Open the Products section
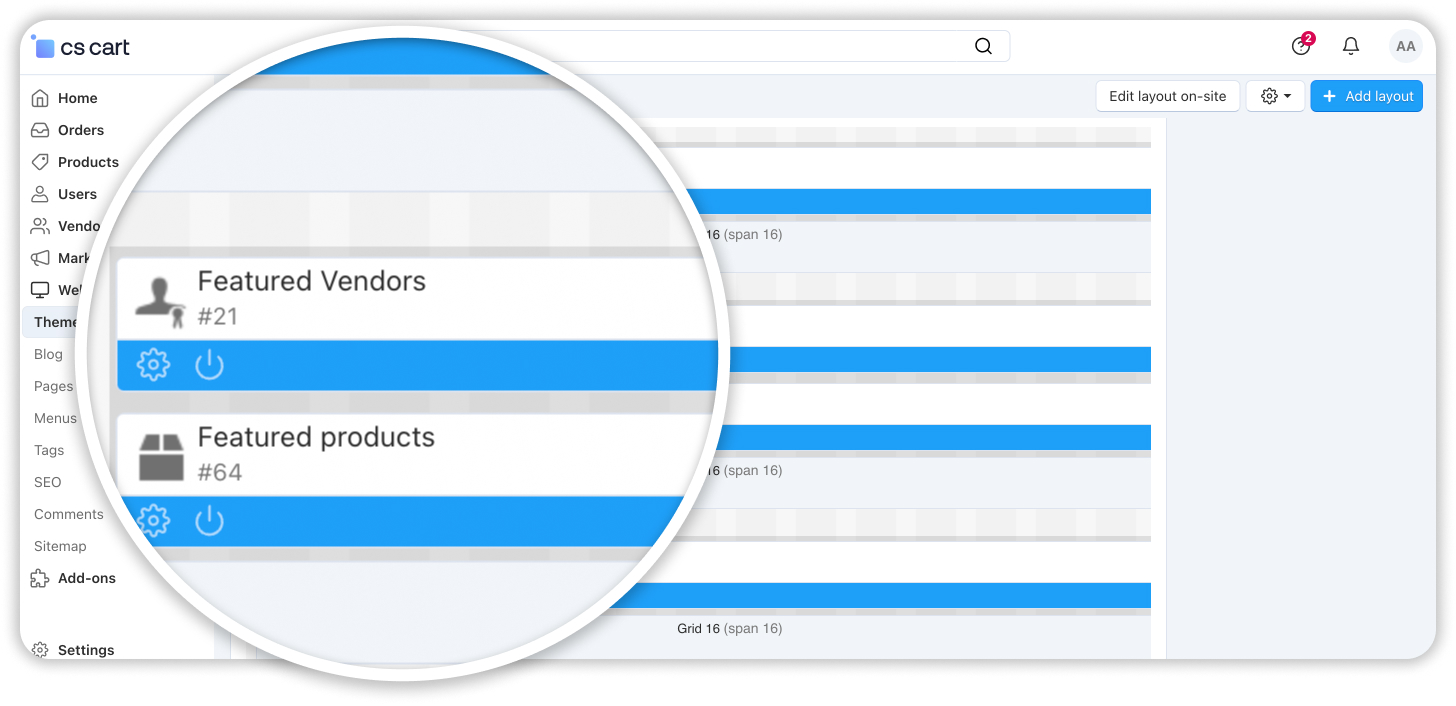The image size is (1456, 706). (x=88, y=162)
